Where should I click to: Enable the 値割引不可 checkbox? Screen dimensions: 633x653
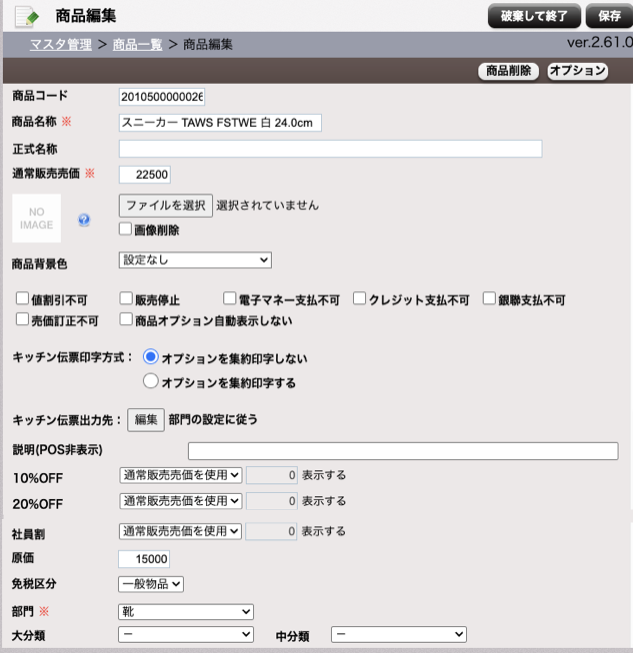tap(22, 299)
